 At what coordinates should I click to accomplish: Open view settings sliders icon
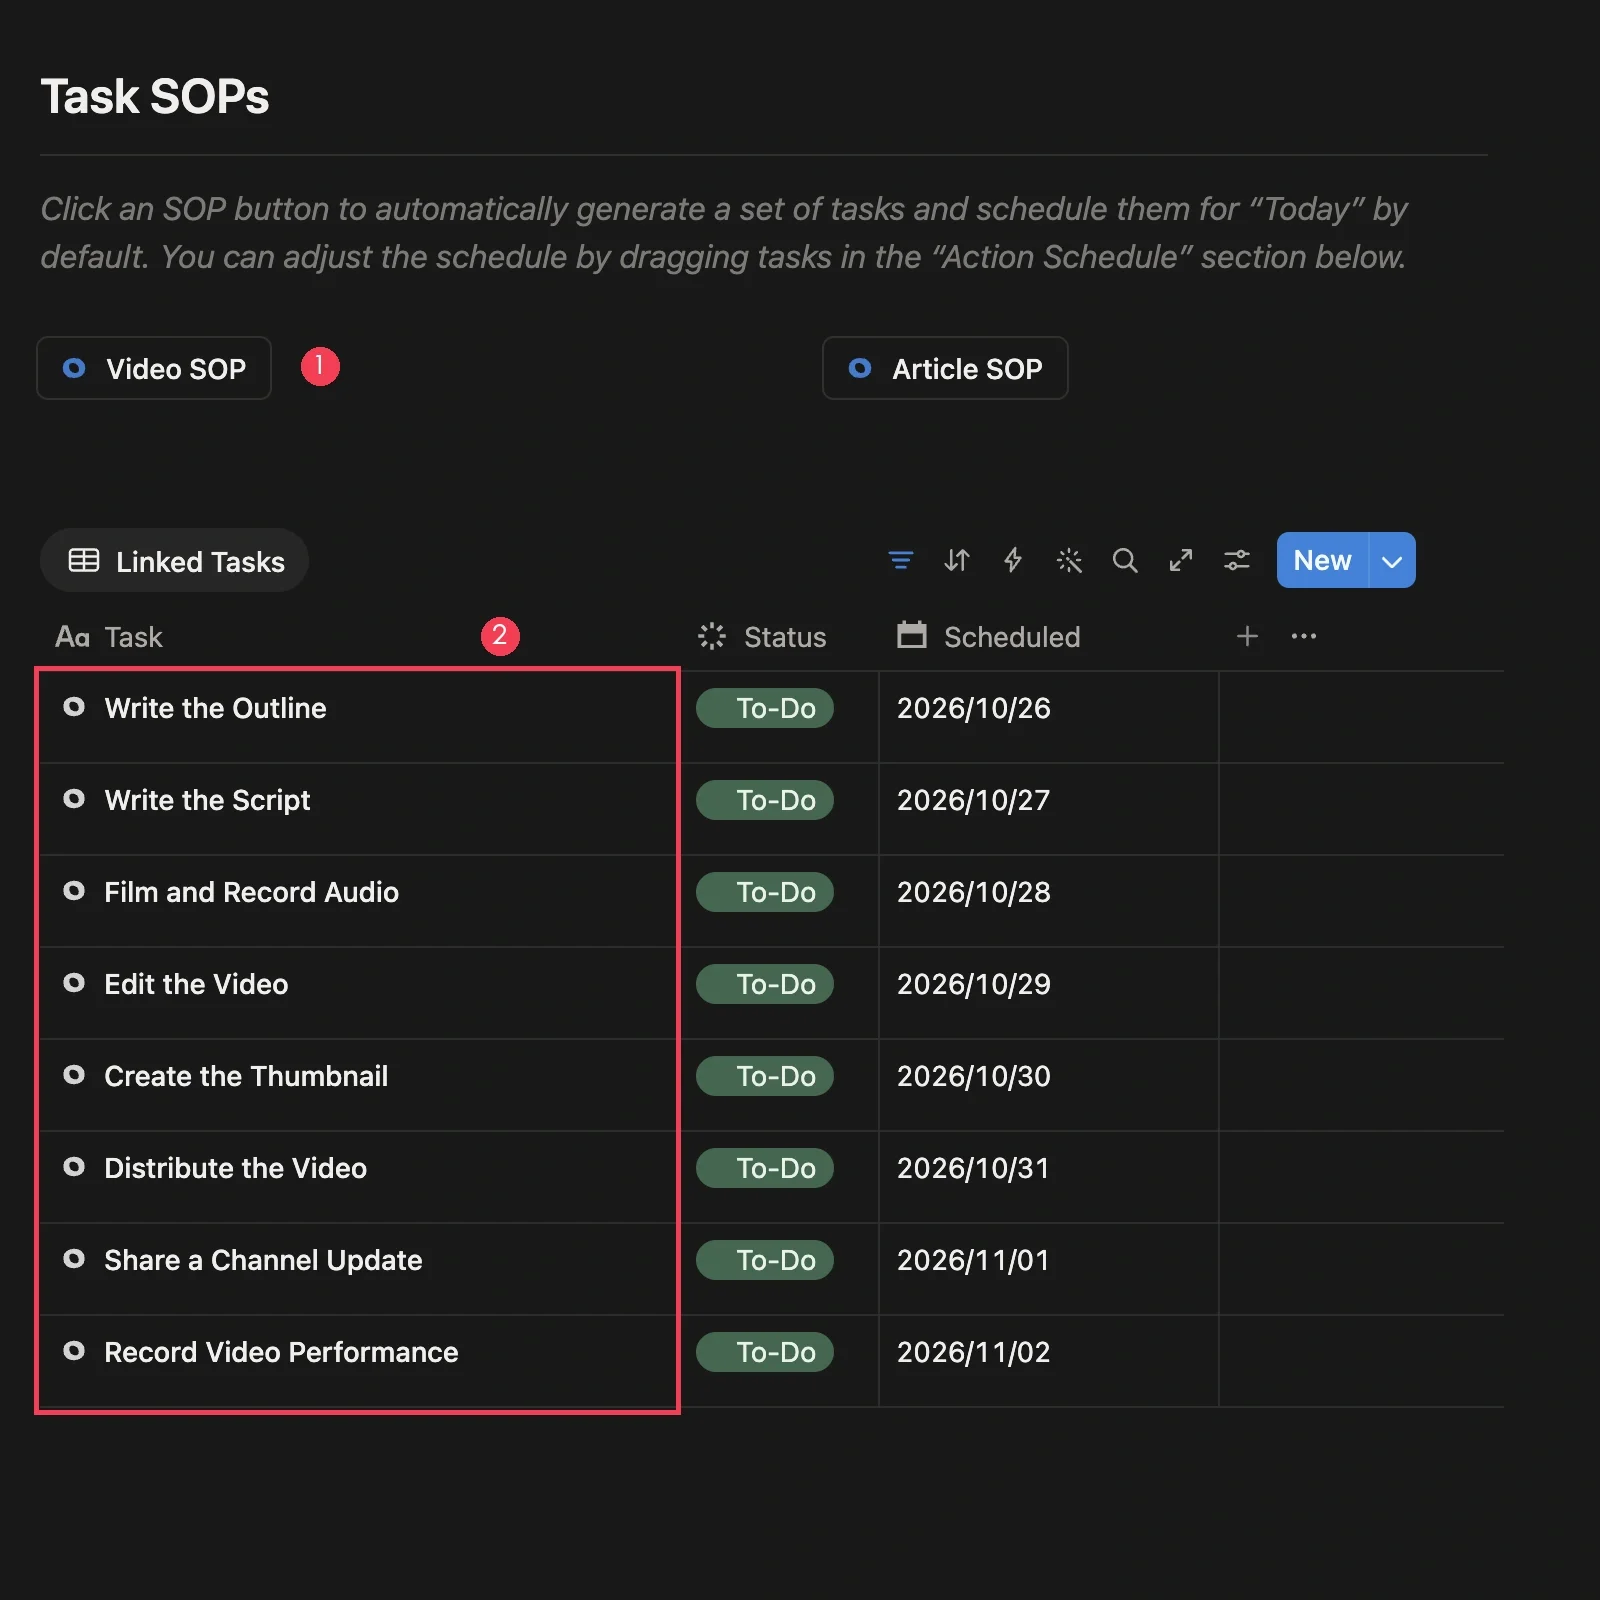pyautogui.click(x=1237, y=560)
